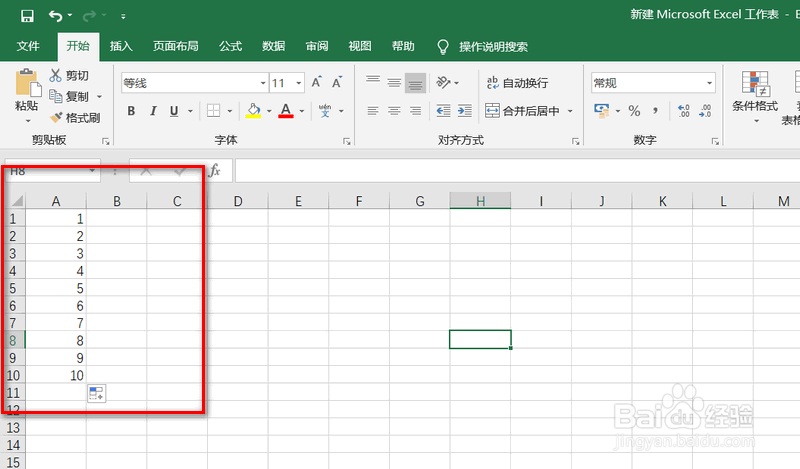The image size is (800, 469).
Task: Center text horizontally
Action: click(394, 111)
